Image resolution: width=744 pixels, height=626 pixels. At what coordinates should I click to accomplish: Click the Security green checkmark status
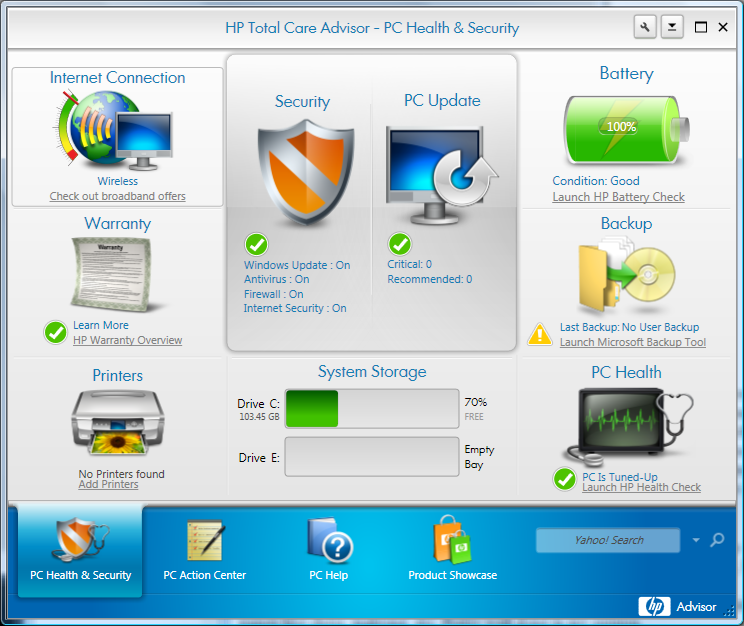pos(256,245)
